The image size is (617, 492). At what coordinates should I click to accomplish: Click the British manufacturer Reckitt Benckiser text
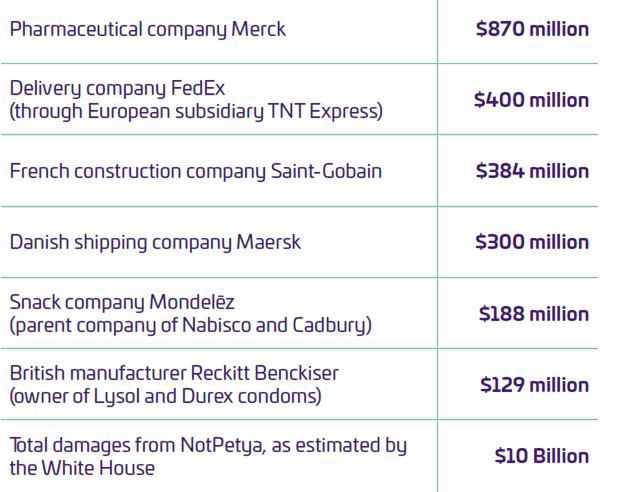(x=174, y=373)
